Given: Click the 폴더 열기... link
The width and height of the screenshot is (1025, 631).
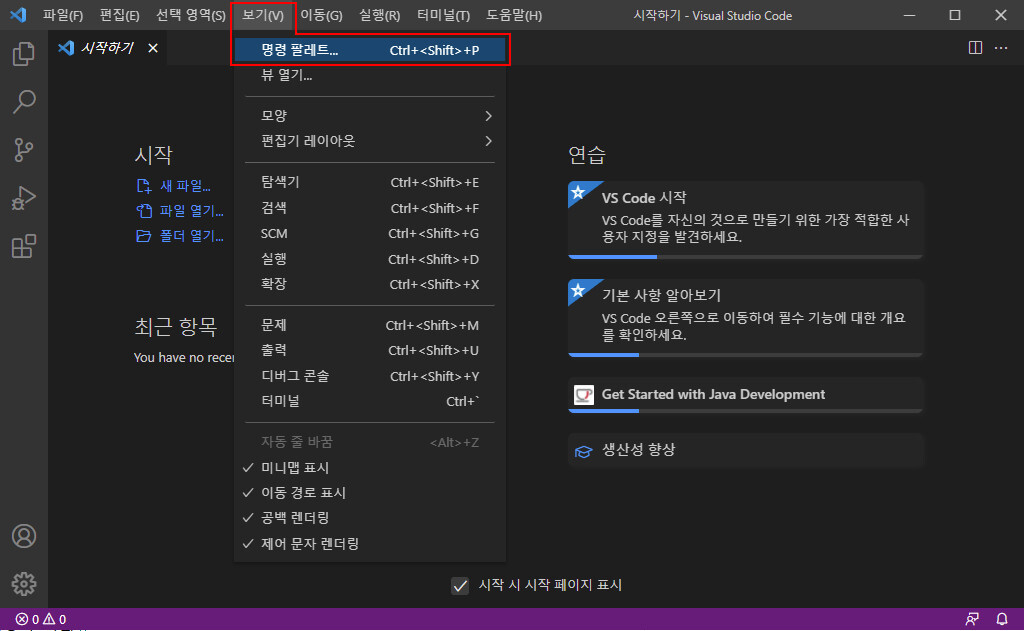Looking at the screenshot, I should (x=192, y=235).
